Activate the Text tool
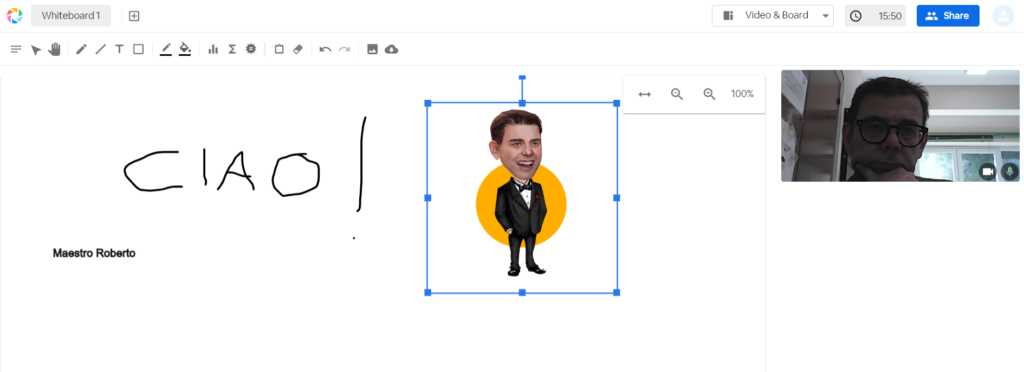Screen dimensions: 1024x372 pos(119,49)
